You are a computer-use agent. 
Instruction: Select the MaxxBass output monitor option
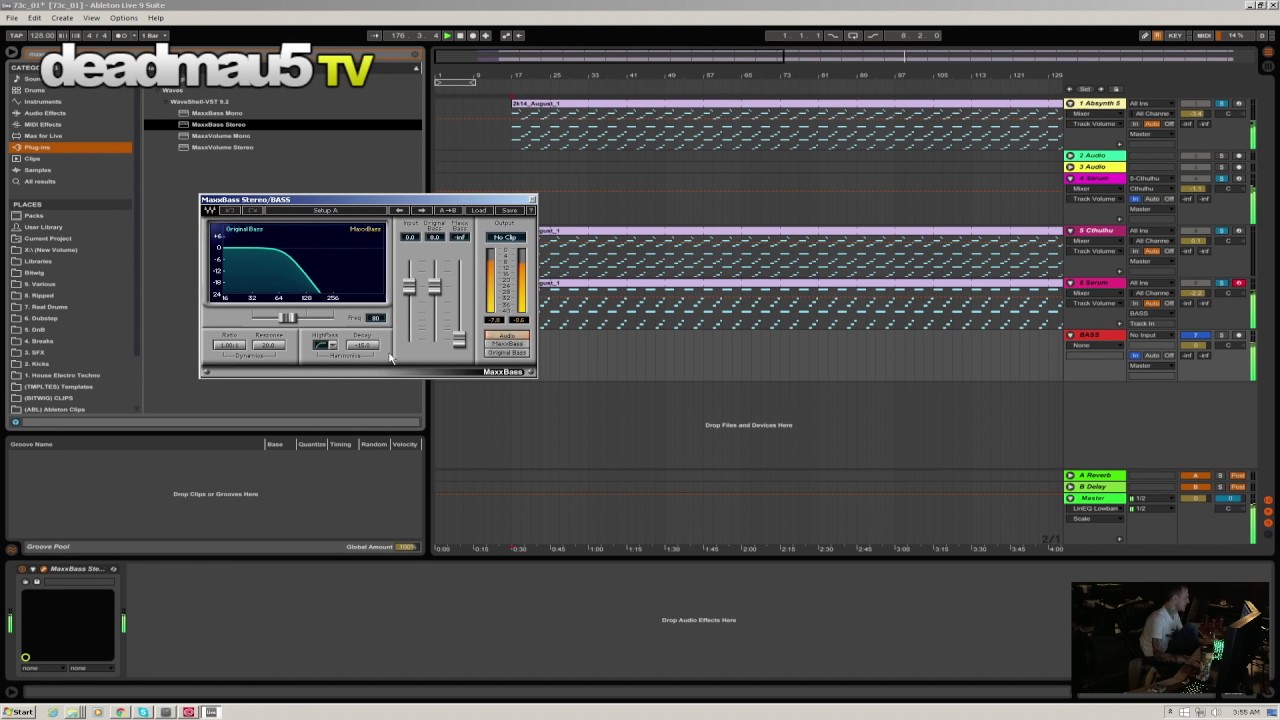coord(507,344)
